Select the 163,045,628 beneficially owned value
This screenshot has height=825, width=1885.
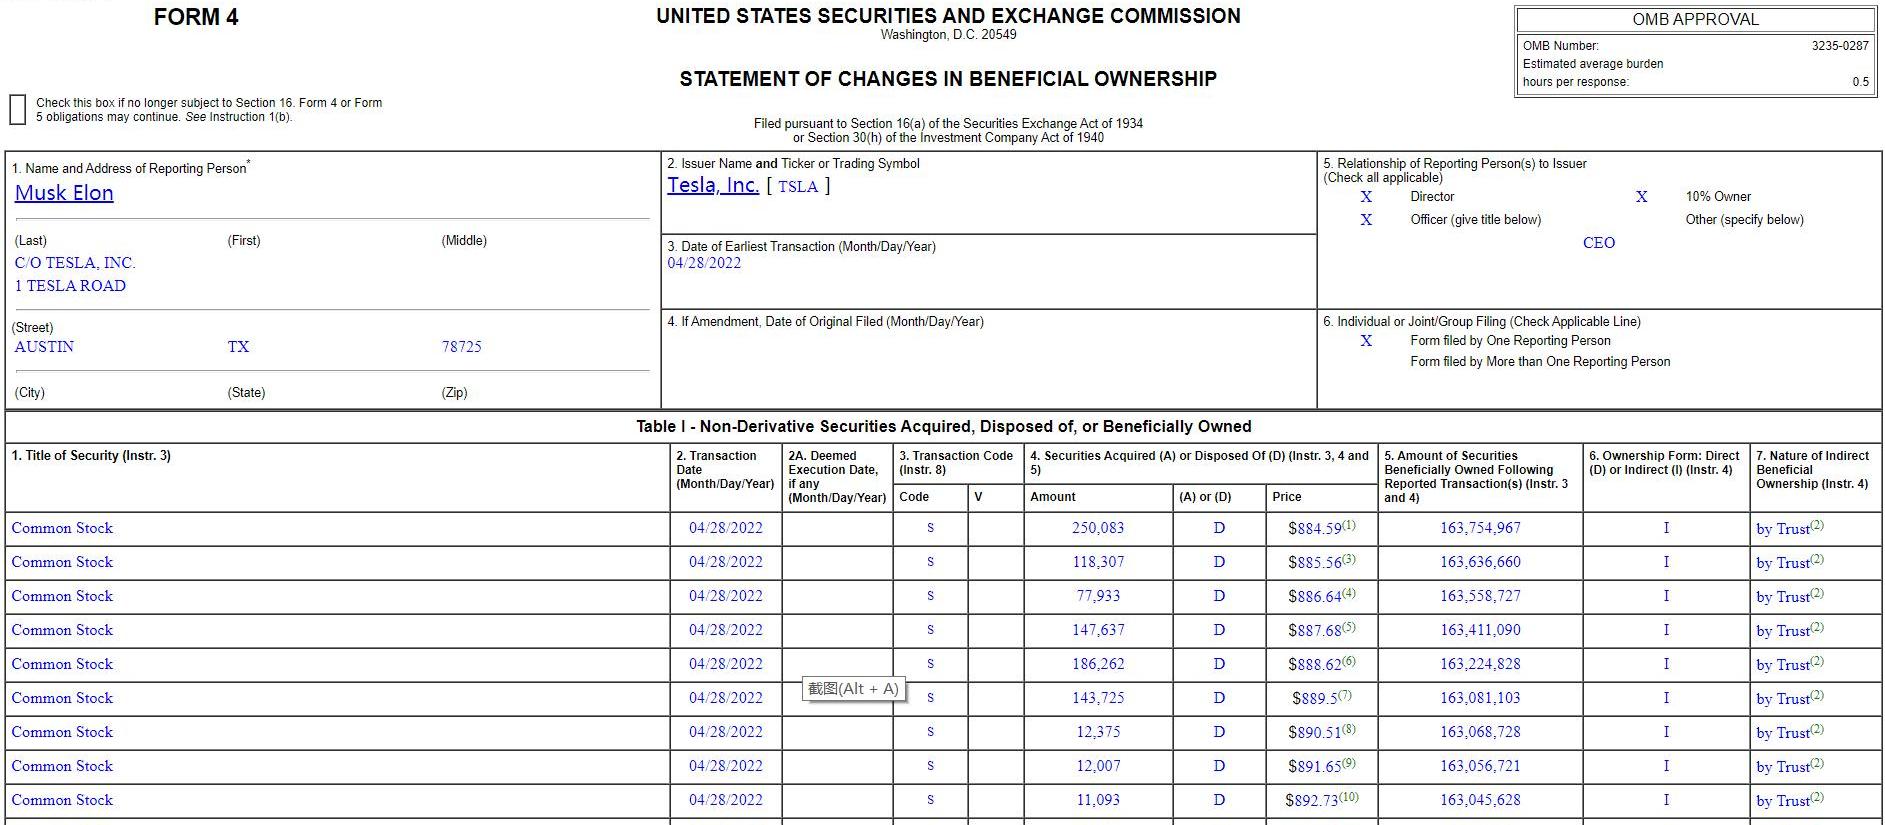pyautogui.click(x=1480, y=800)
